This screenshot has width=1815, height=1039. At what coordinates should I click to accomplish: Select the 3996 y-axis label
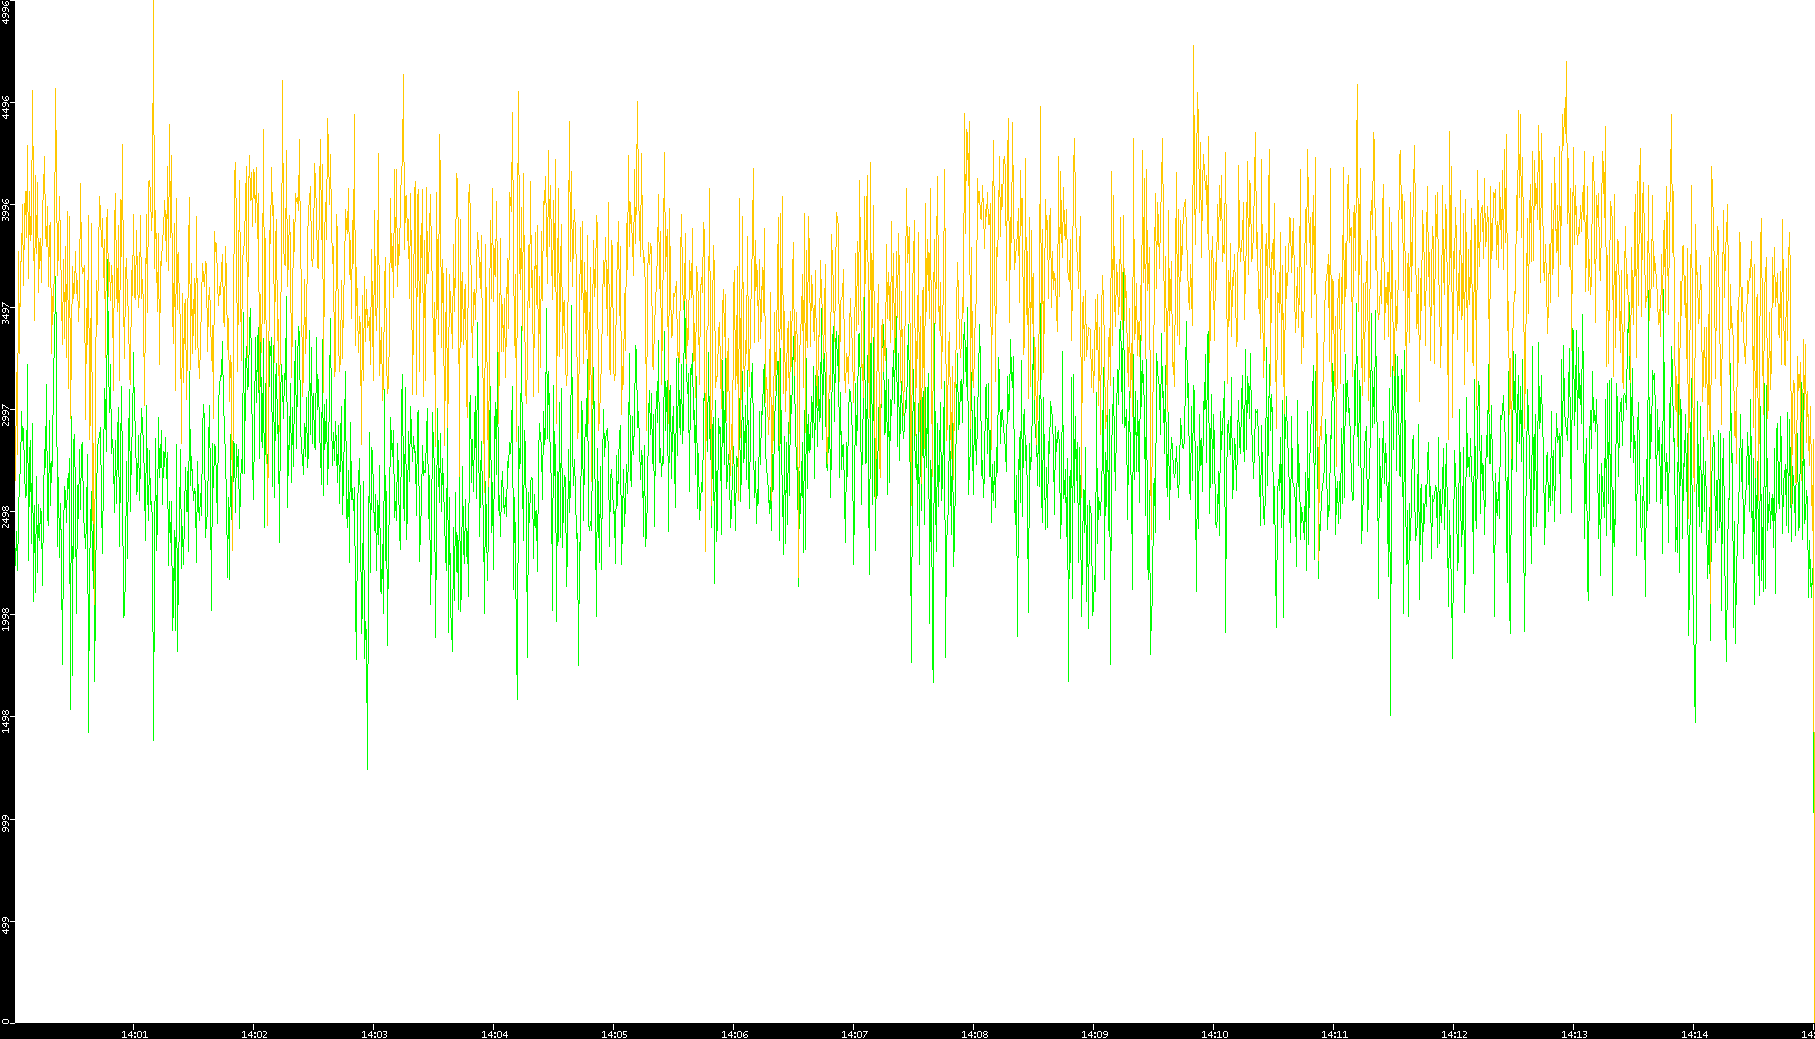[x=7, y=210]
